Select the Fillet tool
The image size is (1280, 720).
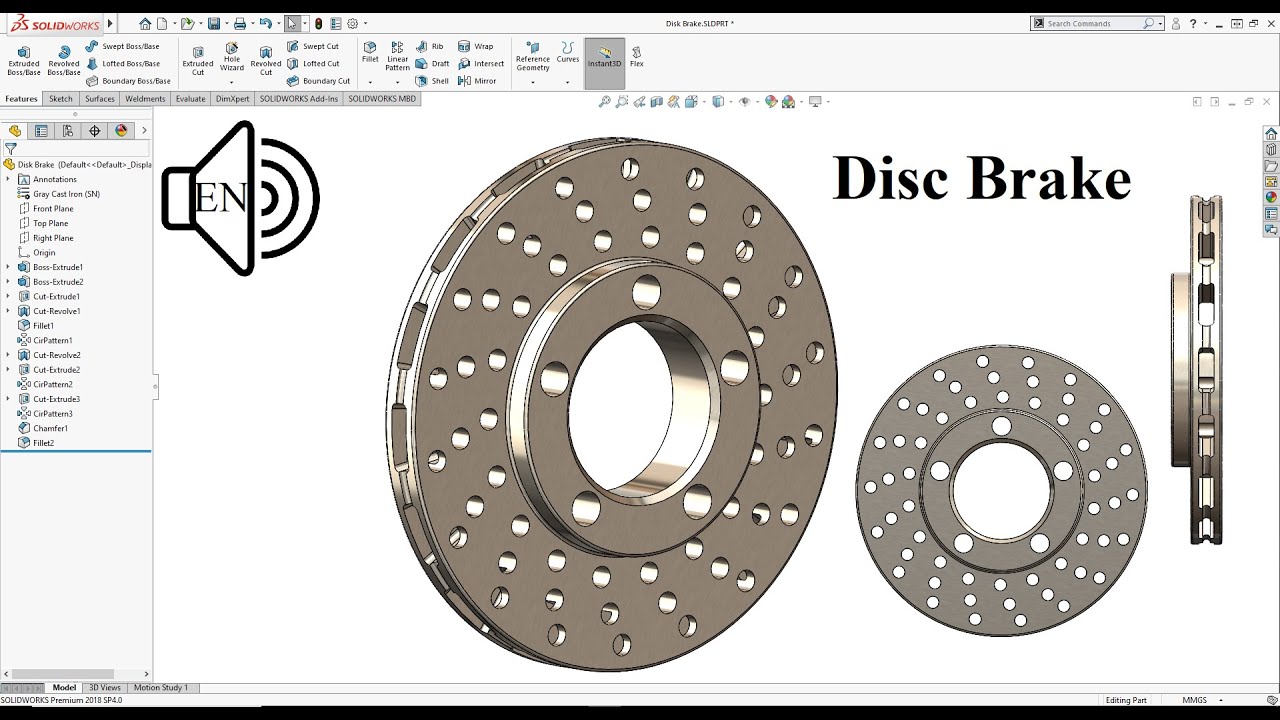click(370, 53)
